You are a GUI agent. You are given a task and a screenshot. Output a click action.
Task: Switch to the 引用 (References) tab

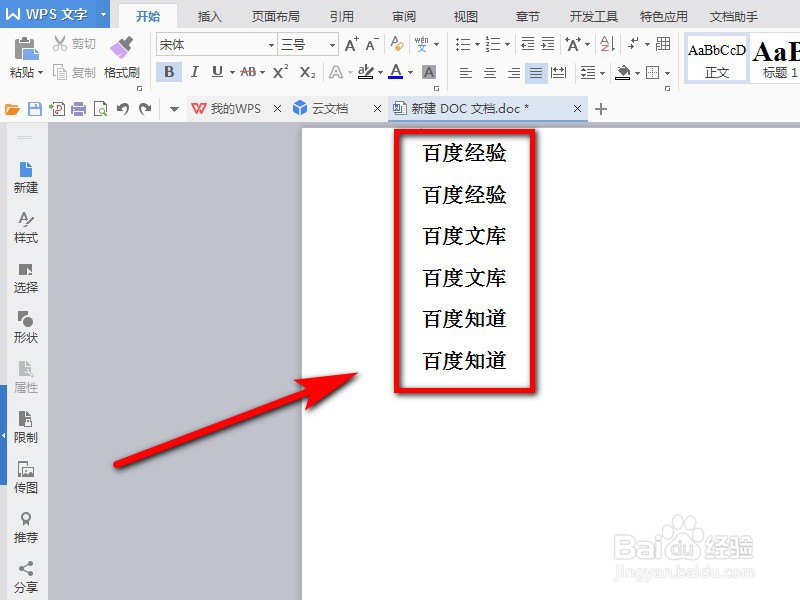(341, 16)
